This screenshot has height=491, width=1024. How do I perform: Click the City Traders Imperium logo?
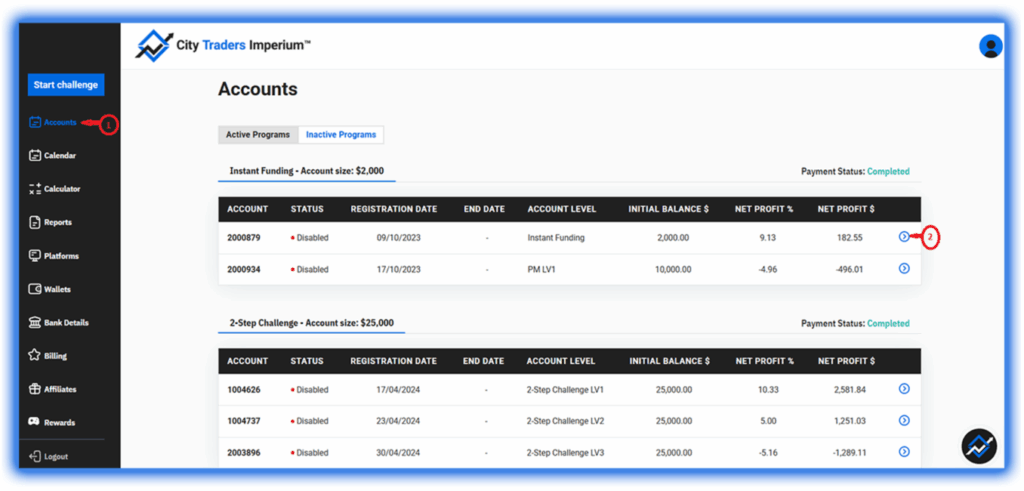(x=223, y=45)
